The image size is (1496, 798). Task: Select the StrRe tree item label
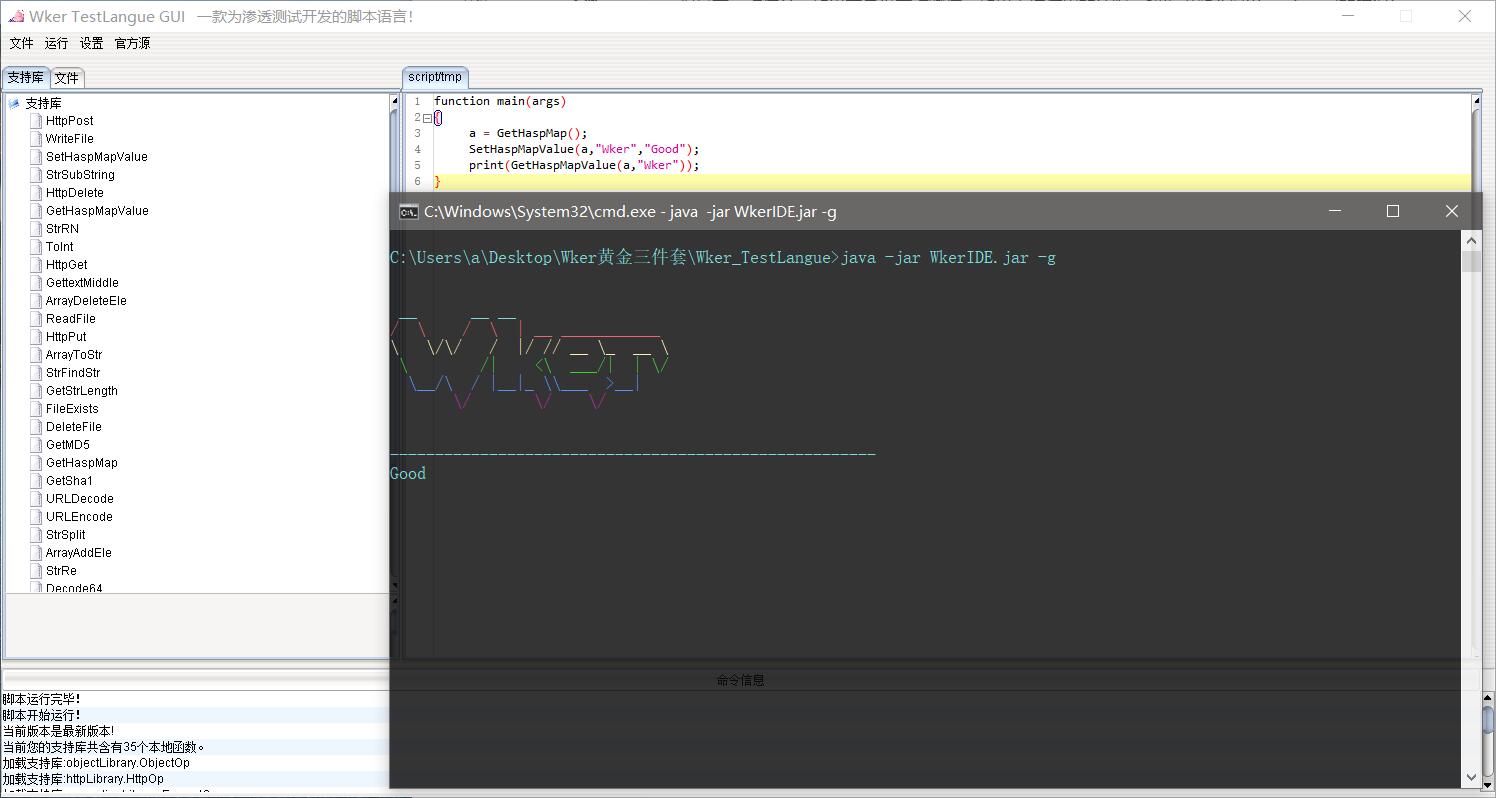coord(61,571)
